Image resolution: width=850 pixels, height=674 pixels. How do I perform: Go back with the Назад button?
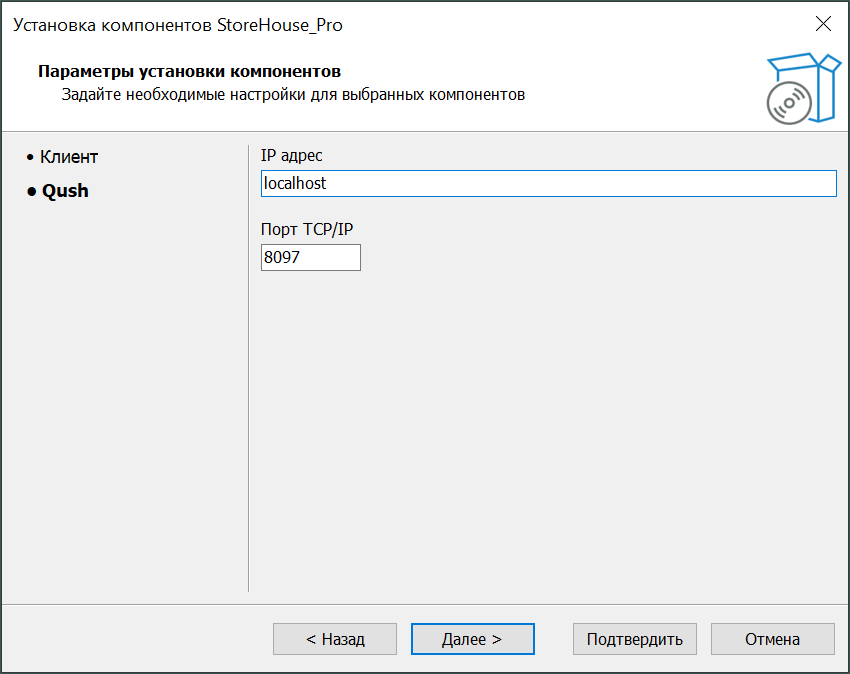335,639
